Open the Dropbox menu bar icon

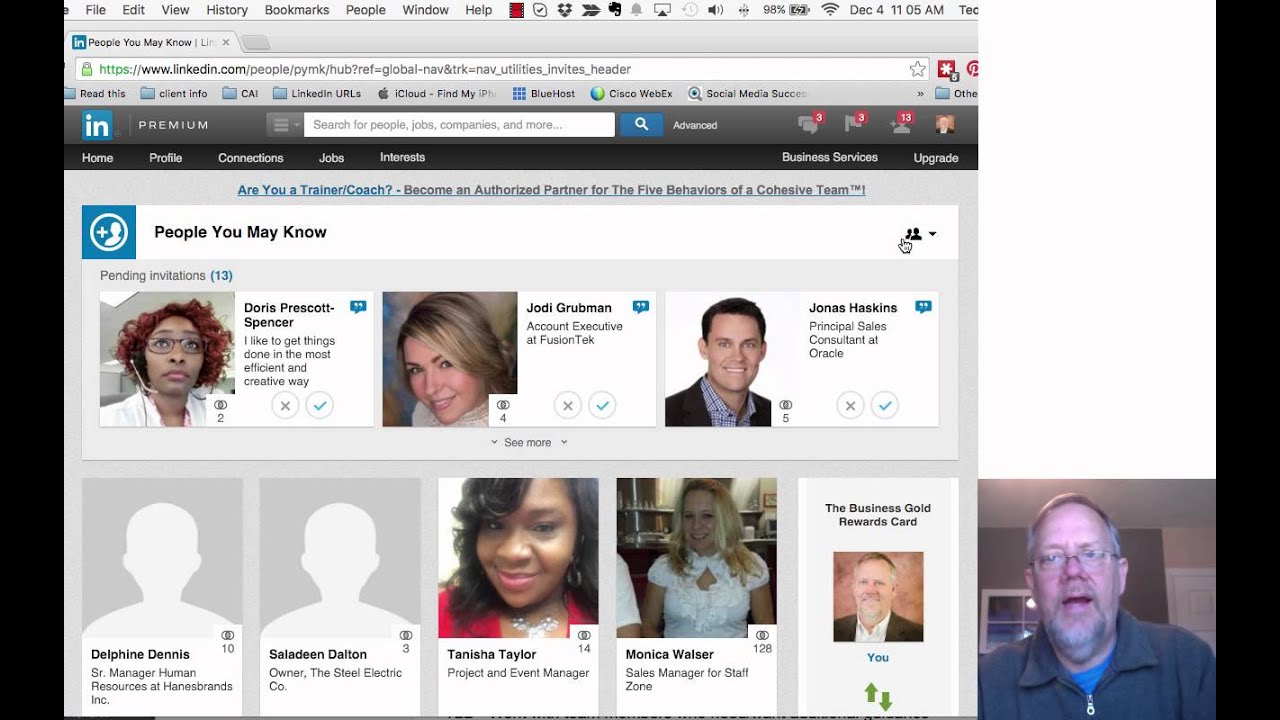pyautogui.click(x=565, y=10)
